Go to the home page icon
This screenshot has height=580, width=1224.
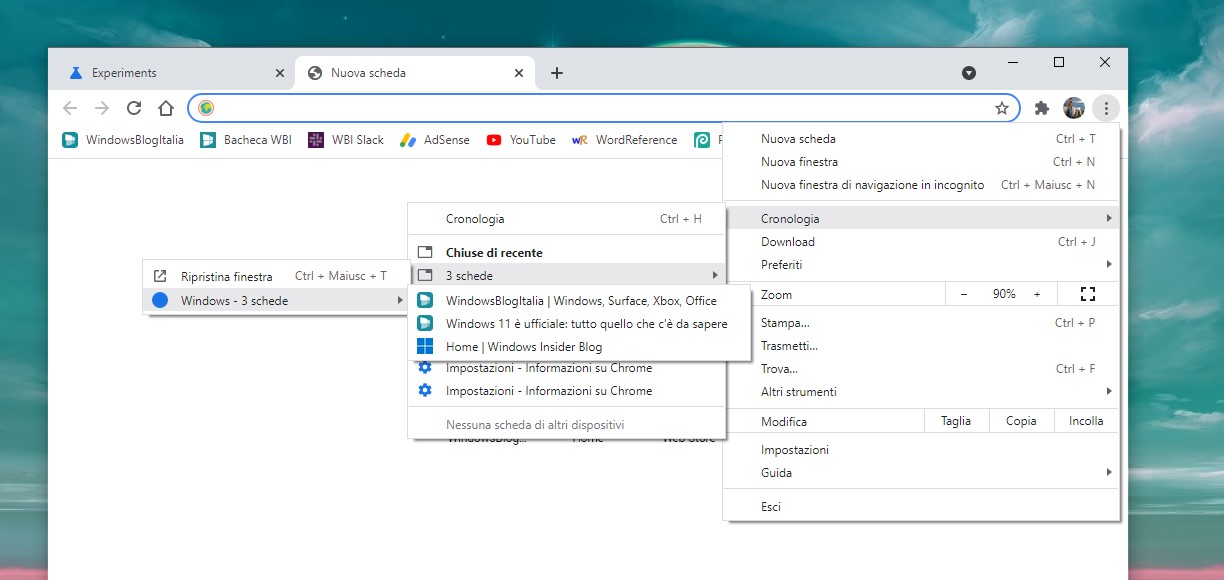point(166,108)
